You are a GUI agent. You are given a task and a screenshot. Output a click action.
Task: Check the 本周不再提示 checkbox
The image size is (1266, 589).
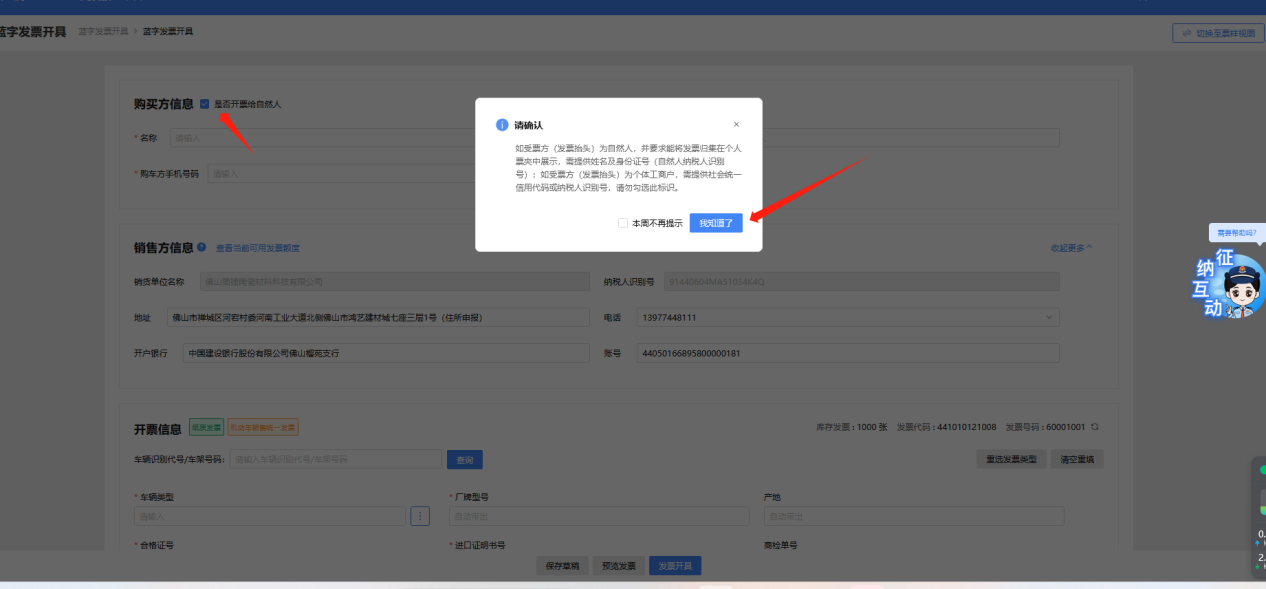(623, 223)
